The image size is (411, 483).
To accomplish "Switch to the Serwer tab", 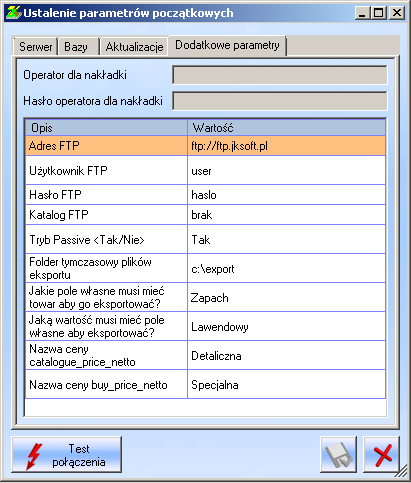I will pyautogui.click(x=35, y=47).
